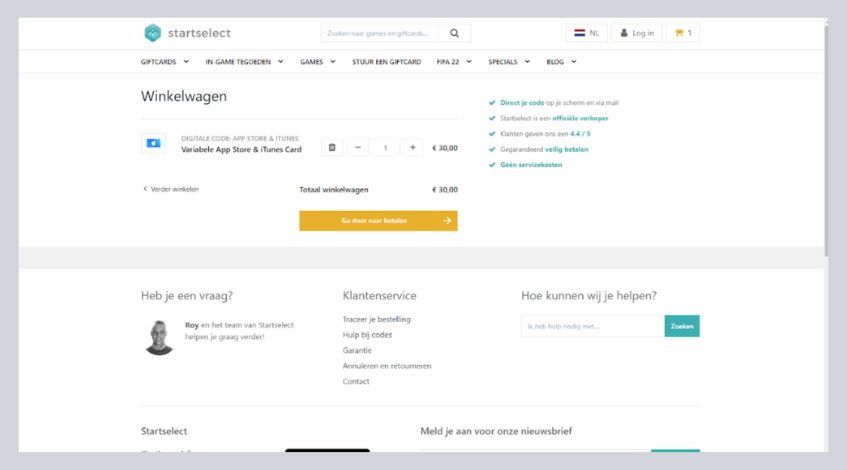Open the NL language selector
Viewport: 847px width, 470px height.
click(587, 33)
